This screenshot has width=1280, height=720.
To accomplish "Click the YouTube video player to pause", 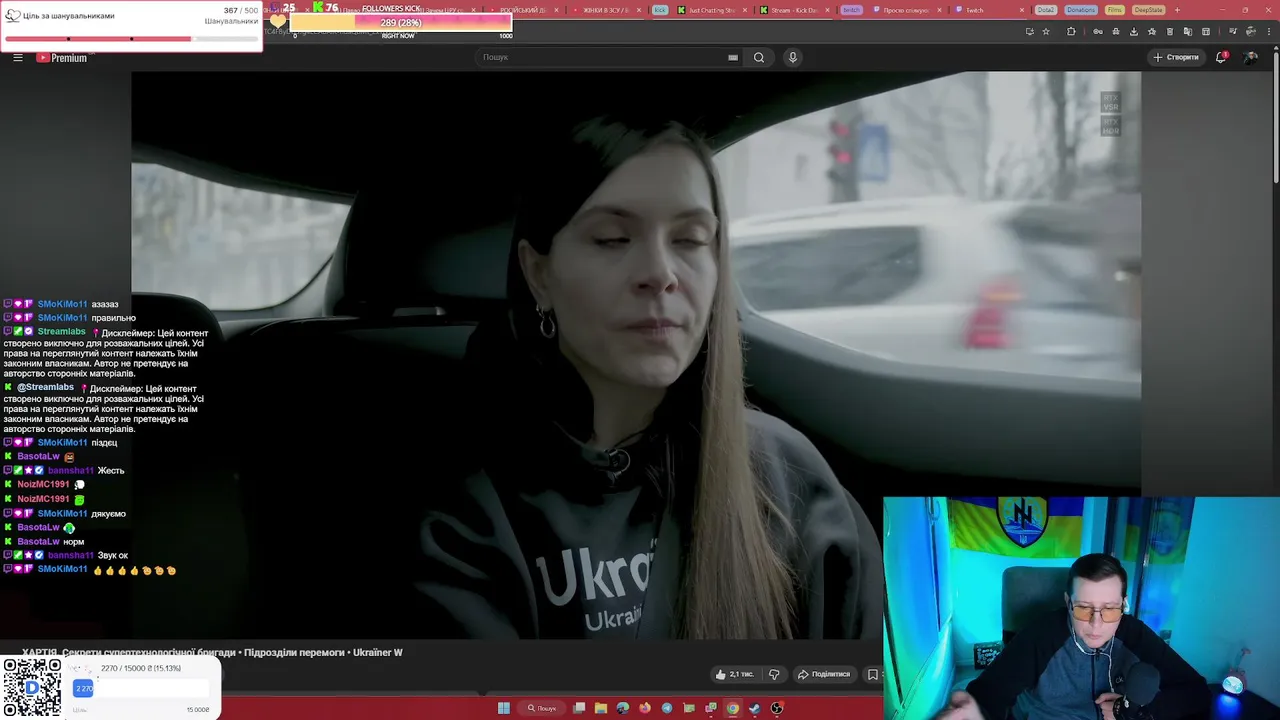I will pyautogui.click(x=636, y=355).
